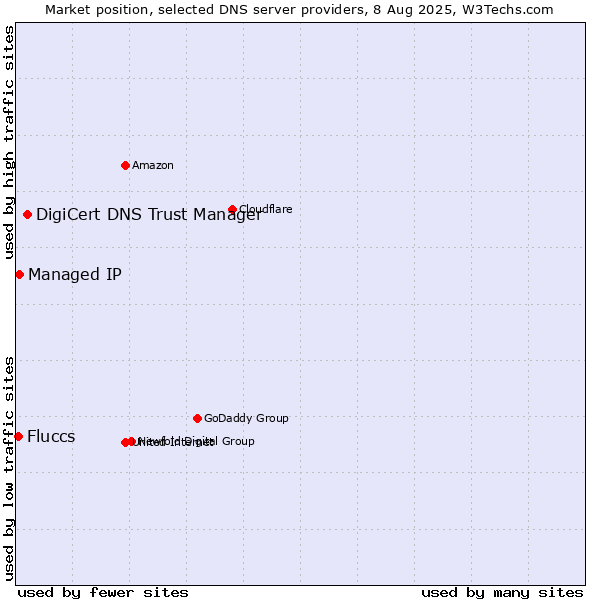This screenshot has width=600, height=600.
Task: Click the 'Managed IP' label
Action: tap(75, 275)
